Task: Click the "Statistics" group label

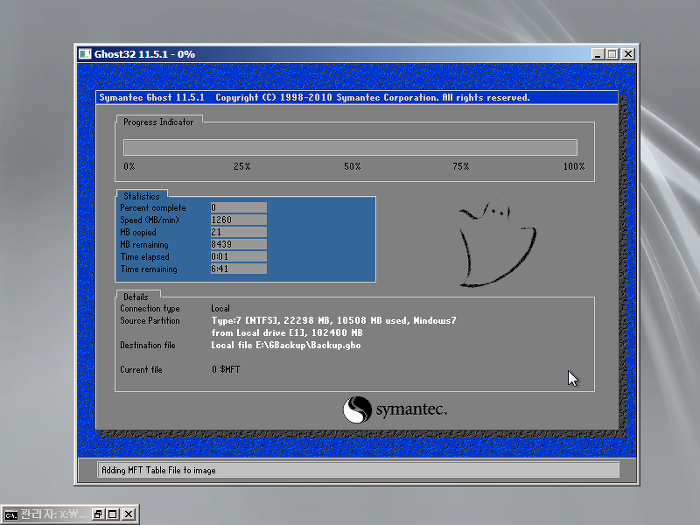Action: pyautogui.click(x=141, y=196)
